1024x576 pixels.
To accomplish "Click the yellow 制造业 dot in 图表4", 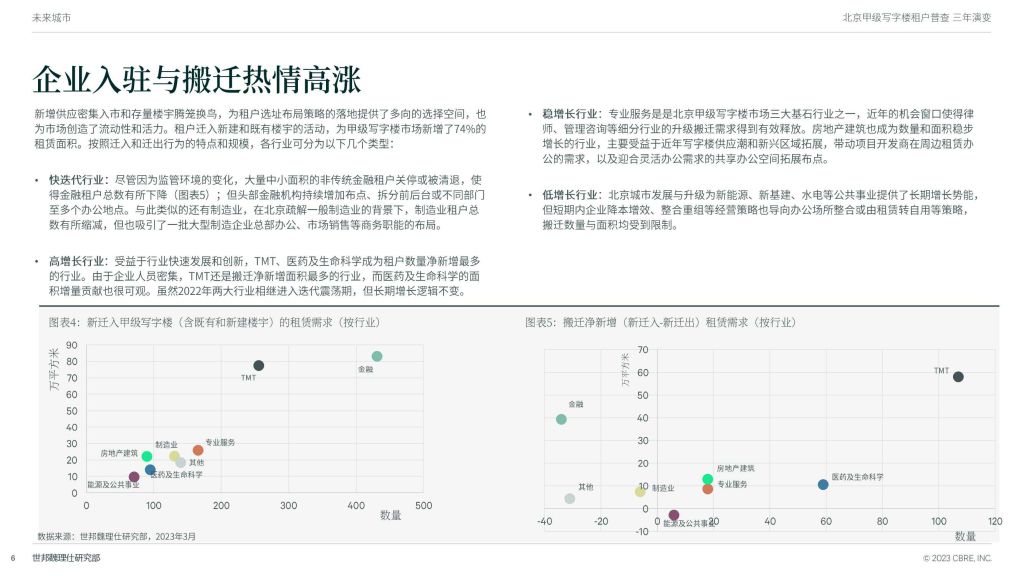I will click(174, 456).
